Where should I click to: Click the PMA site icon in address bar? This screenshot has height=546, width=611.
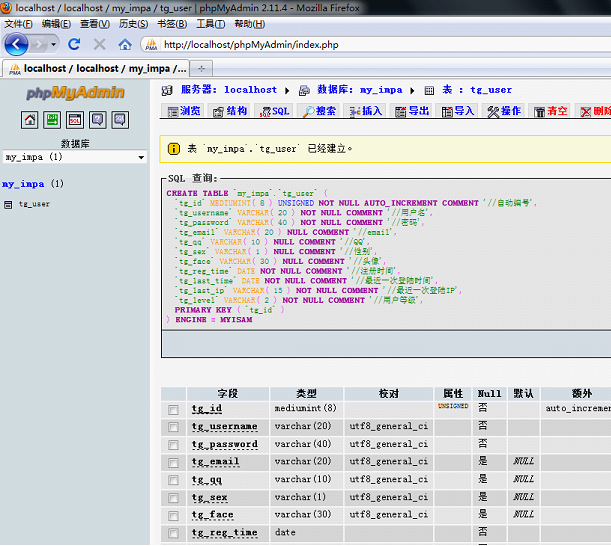click(x=151, y=45)
